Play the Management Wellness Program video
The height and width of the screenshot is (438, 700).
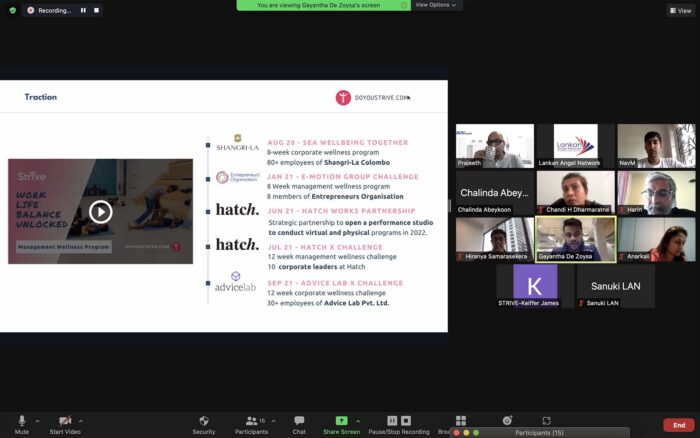(100, 211)
